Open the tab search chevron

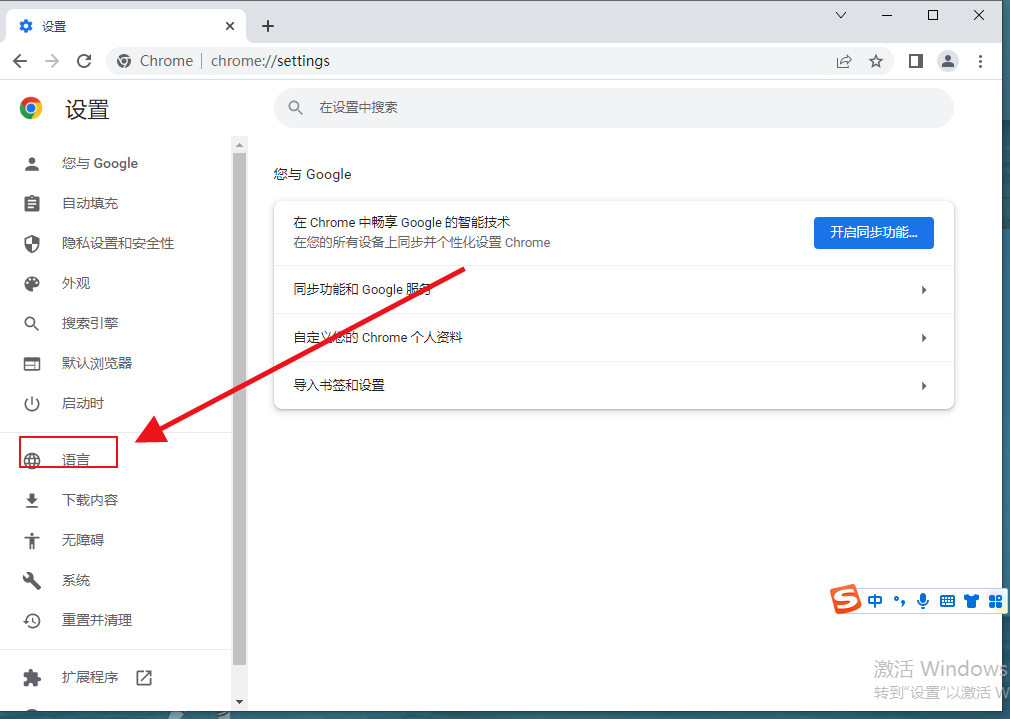click(841, 15)
